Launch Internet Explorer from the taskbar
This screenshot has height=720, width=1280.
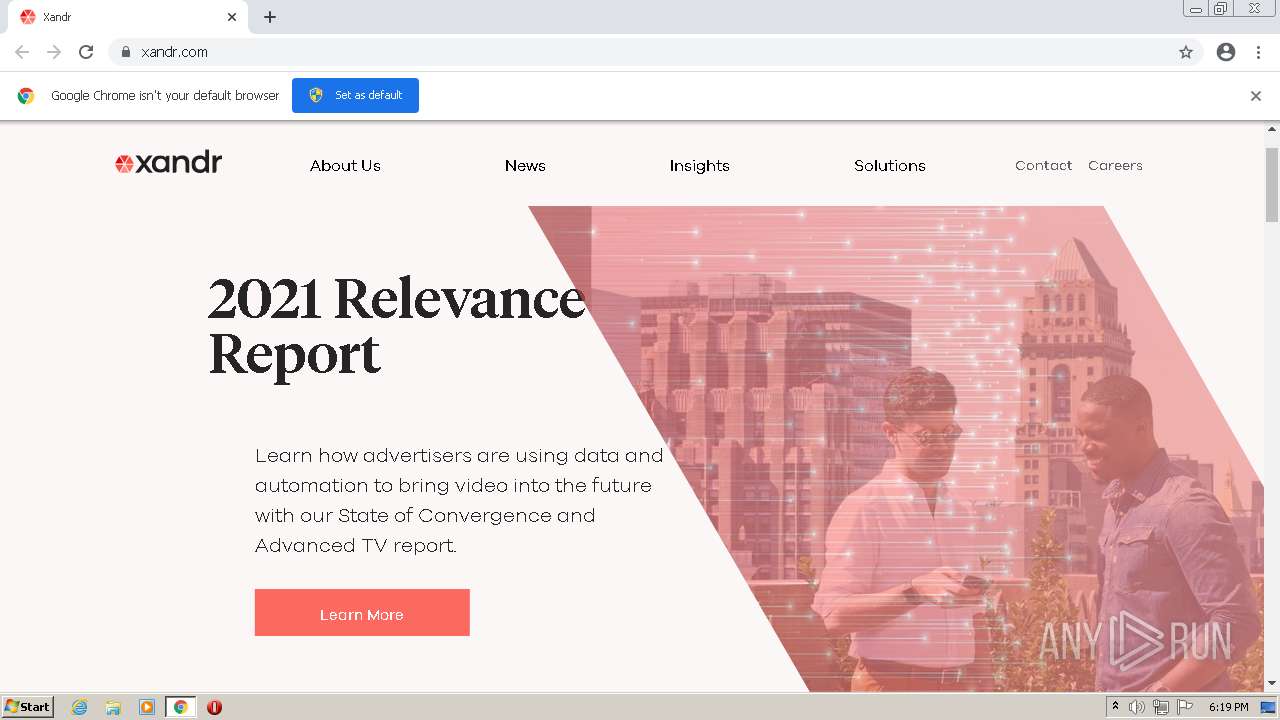click(80, 707)
